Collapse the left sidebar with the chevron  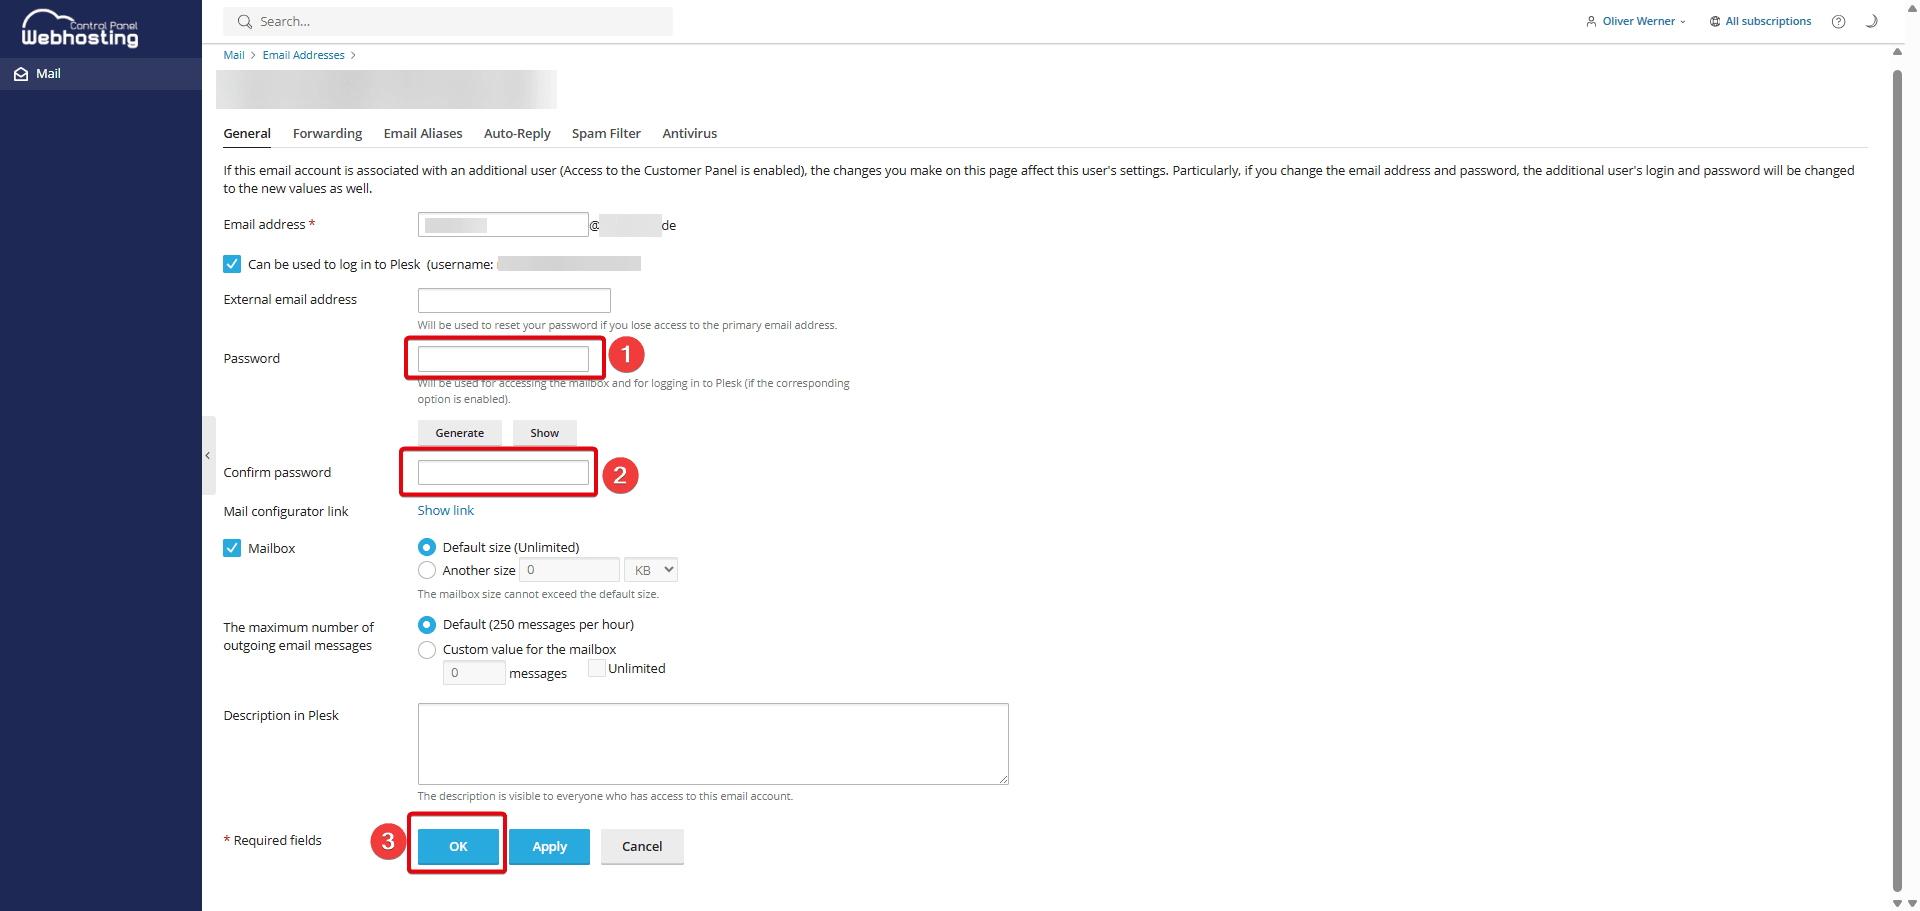(x=207, y=455)
